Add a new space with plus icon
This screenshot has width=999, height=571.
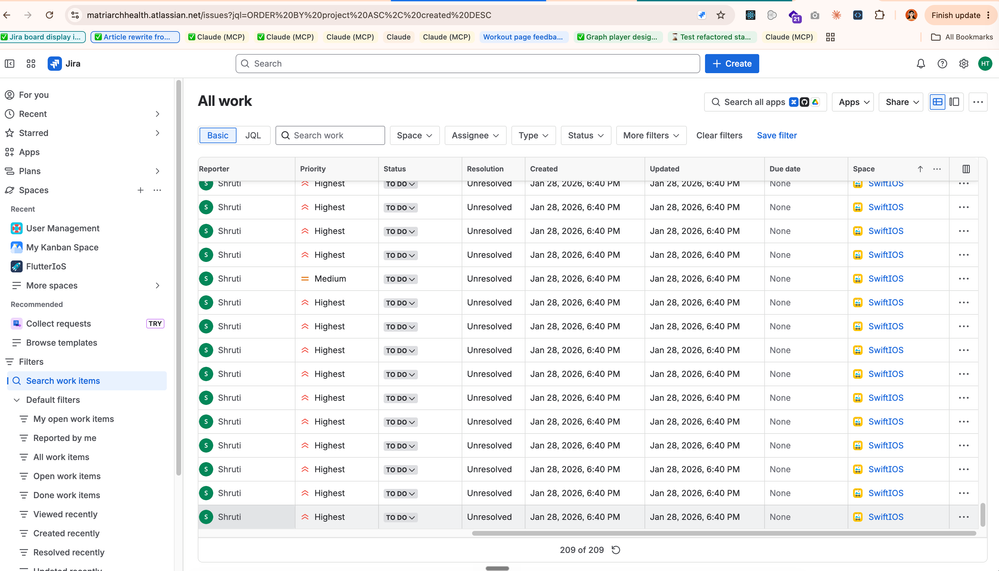coord(140,190)
